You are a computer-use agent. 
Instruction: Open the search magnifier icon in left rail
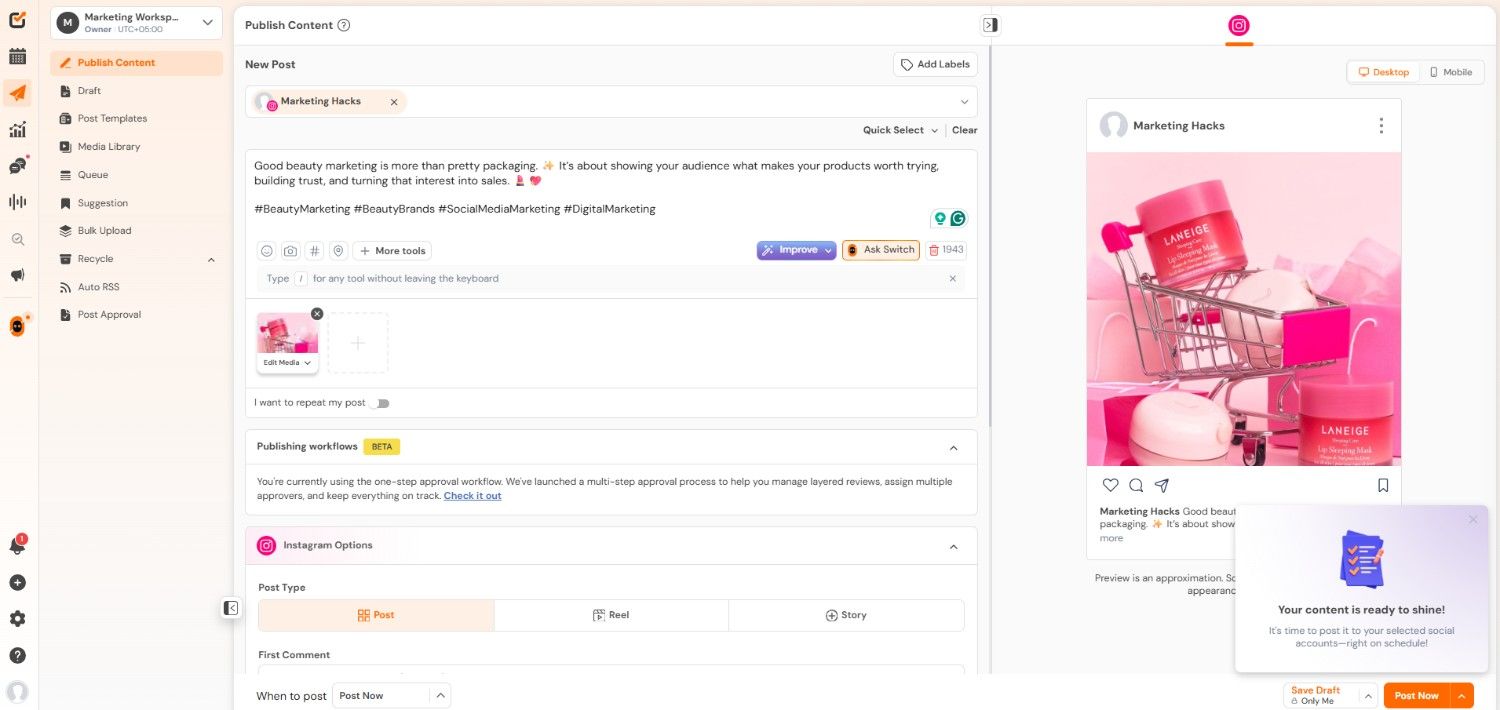(17, 239)
